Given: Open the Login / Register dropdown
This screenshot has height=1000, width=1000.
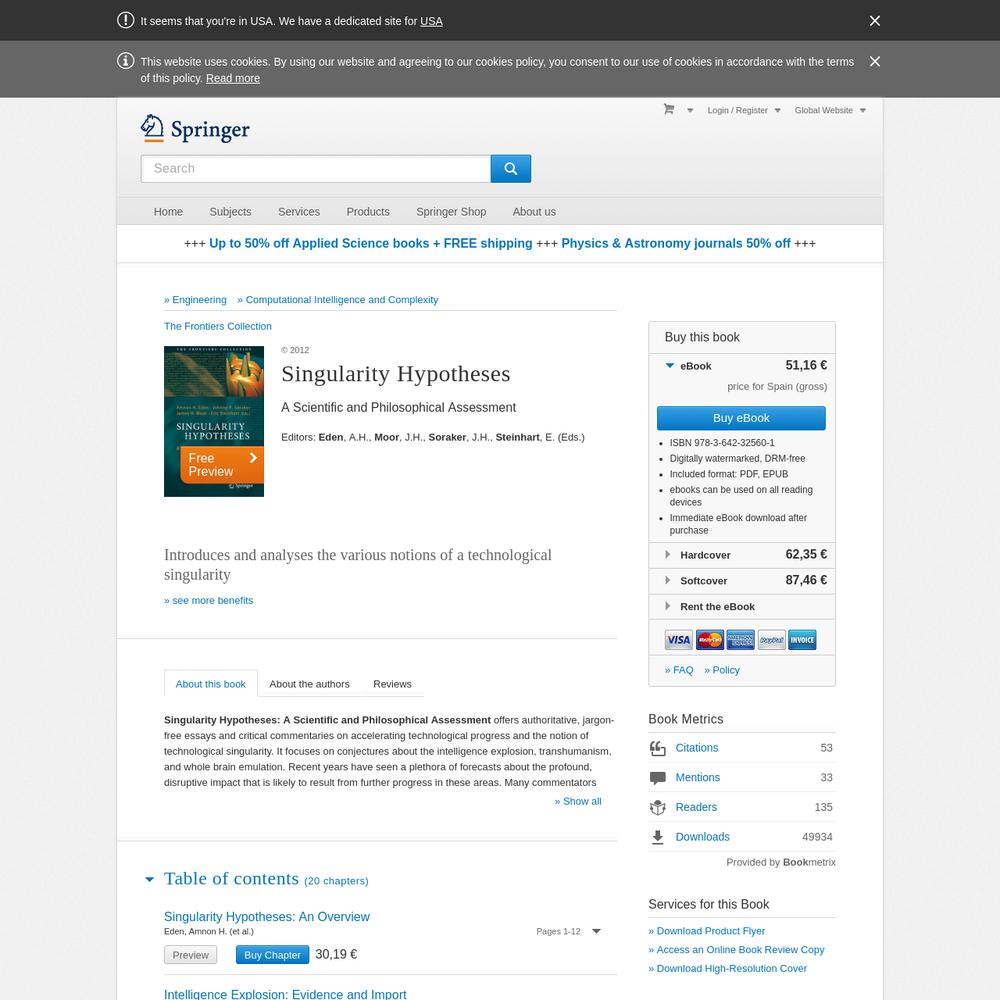Looking at the screenshot, I should [x=744, y=110].
